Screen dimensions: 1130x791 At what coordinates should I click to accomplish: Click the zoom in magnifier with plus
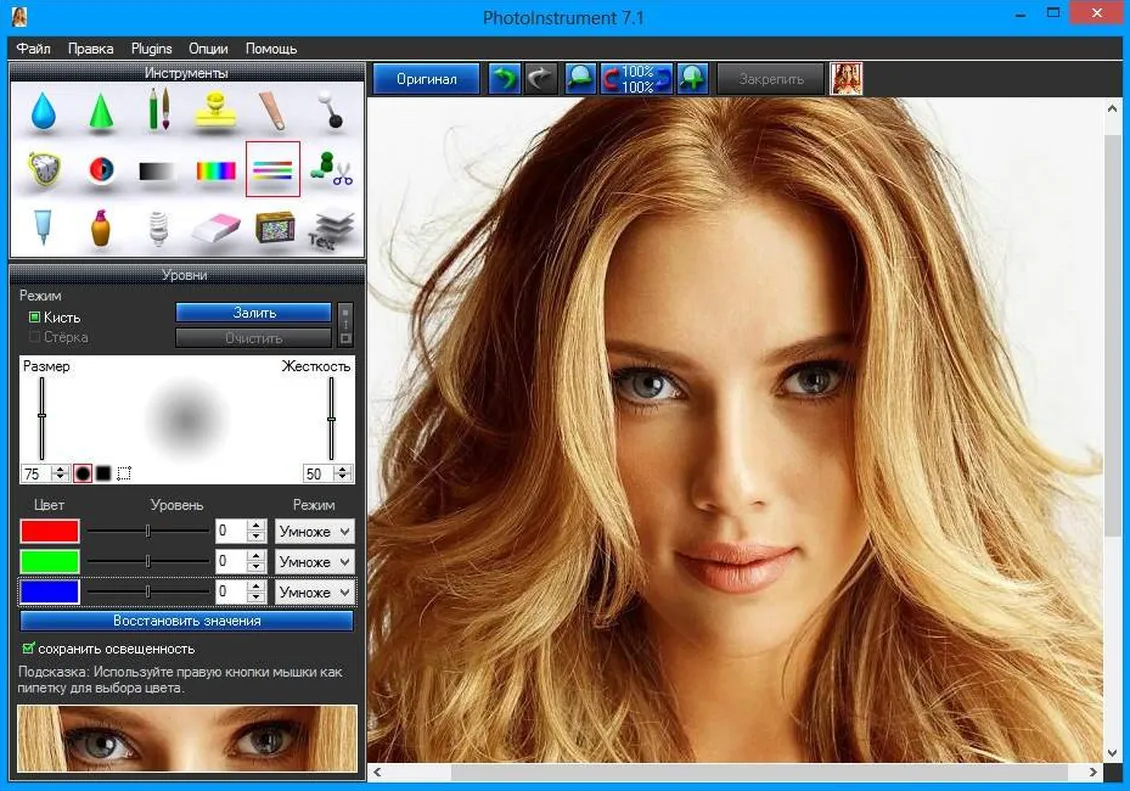coord(692,79)
